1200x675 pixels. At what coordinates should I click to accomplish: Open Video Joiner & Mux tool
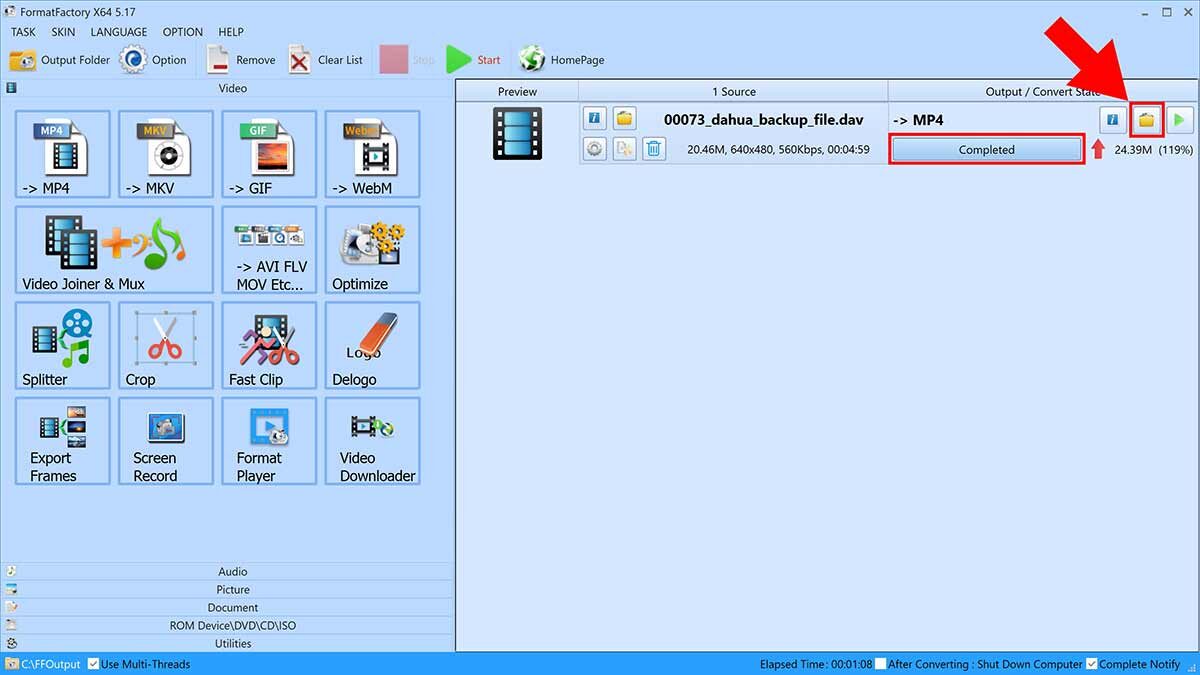(x=114, y=251)
